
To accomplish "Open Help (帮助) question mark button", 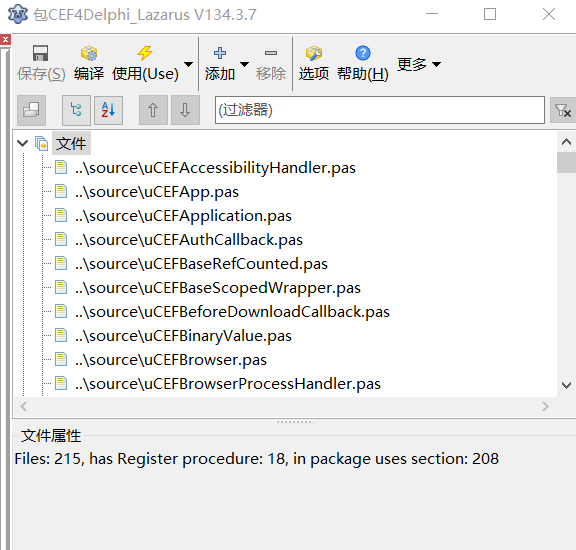I will click(363, 63).
